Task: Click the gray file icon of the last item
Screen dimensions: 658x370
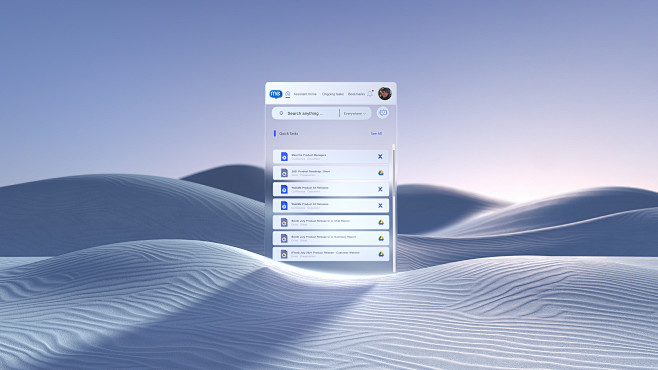Action: click(284, 254)
